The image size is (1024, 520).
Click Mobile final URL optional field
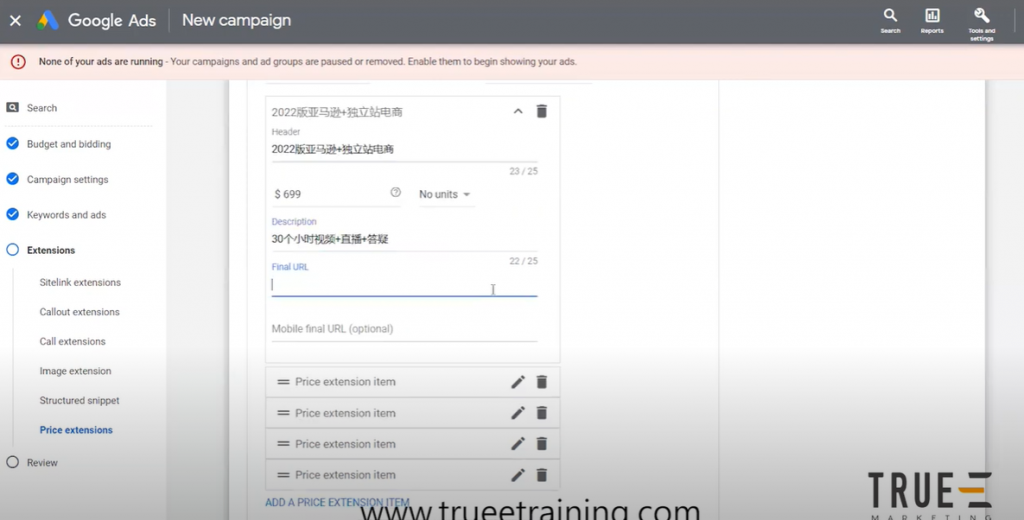pyautogui.click(x=403, y=329)
